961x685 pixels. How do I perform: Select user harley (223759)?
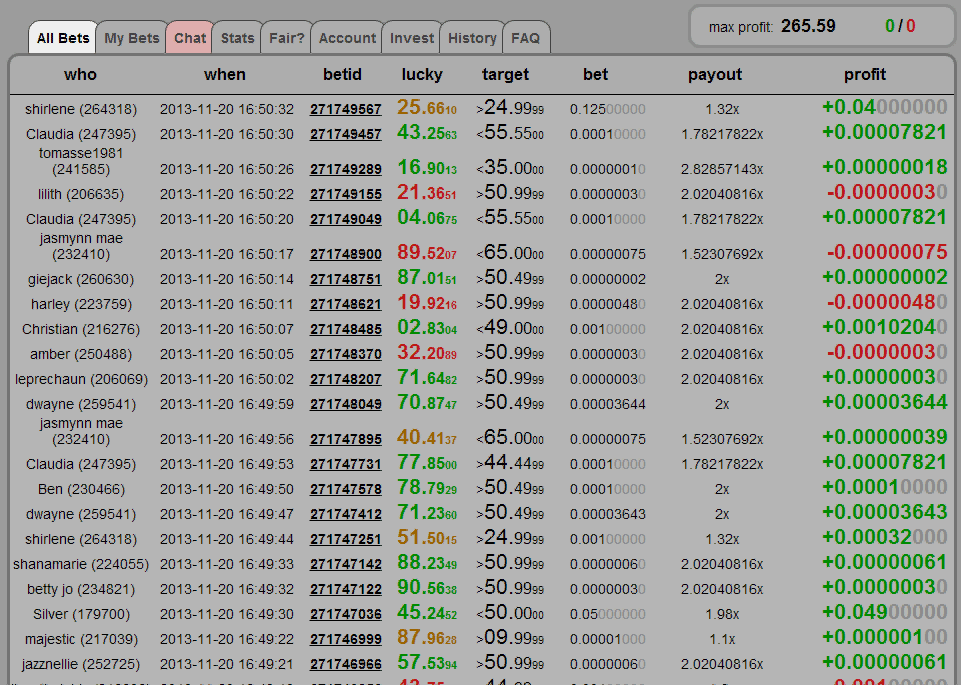coord(81,305)
